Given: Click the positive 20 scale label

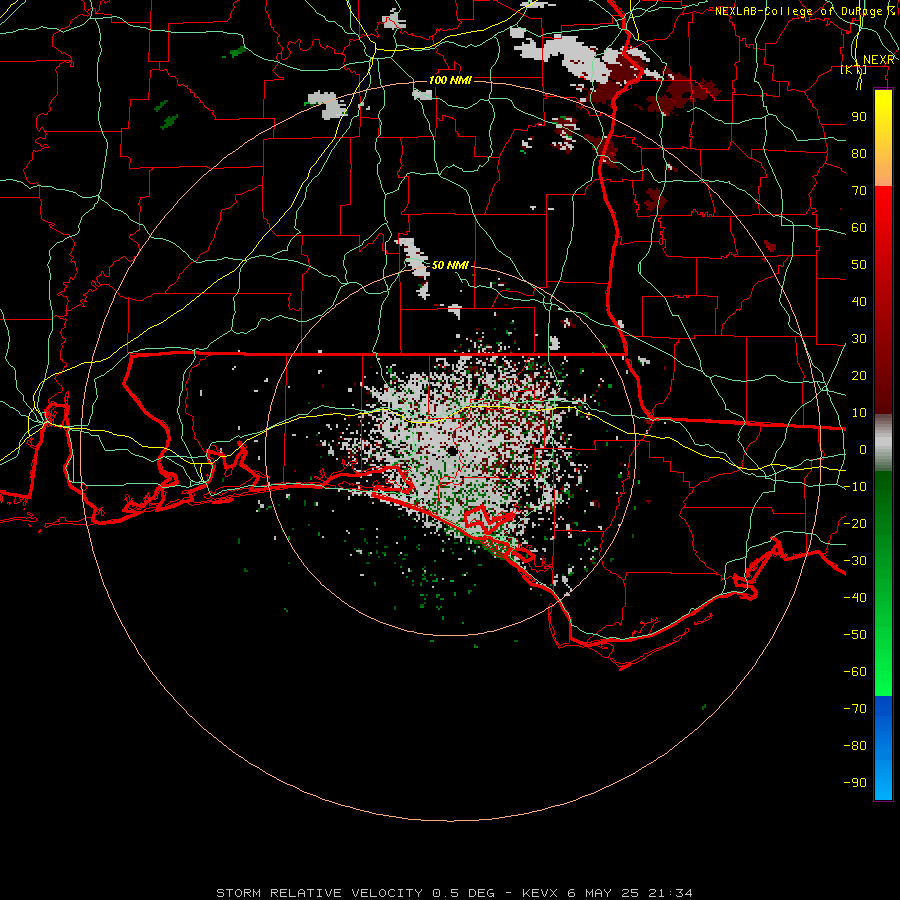Looking at the screenshot, I should coord(859,376).
